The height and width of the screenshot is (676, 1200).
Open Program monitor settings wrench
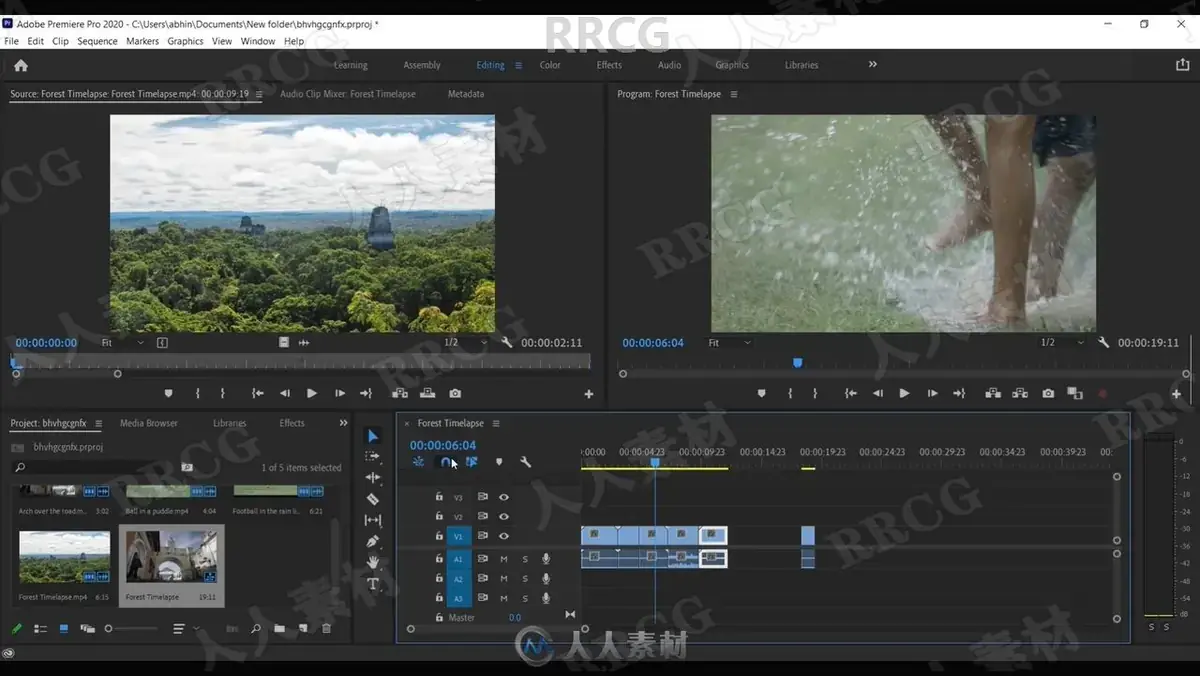point(1104,342)
